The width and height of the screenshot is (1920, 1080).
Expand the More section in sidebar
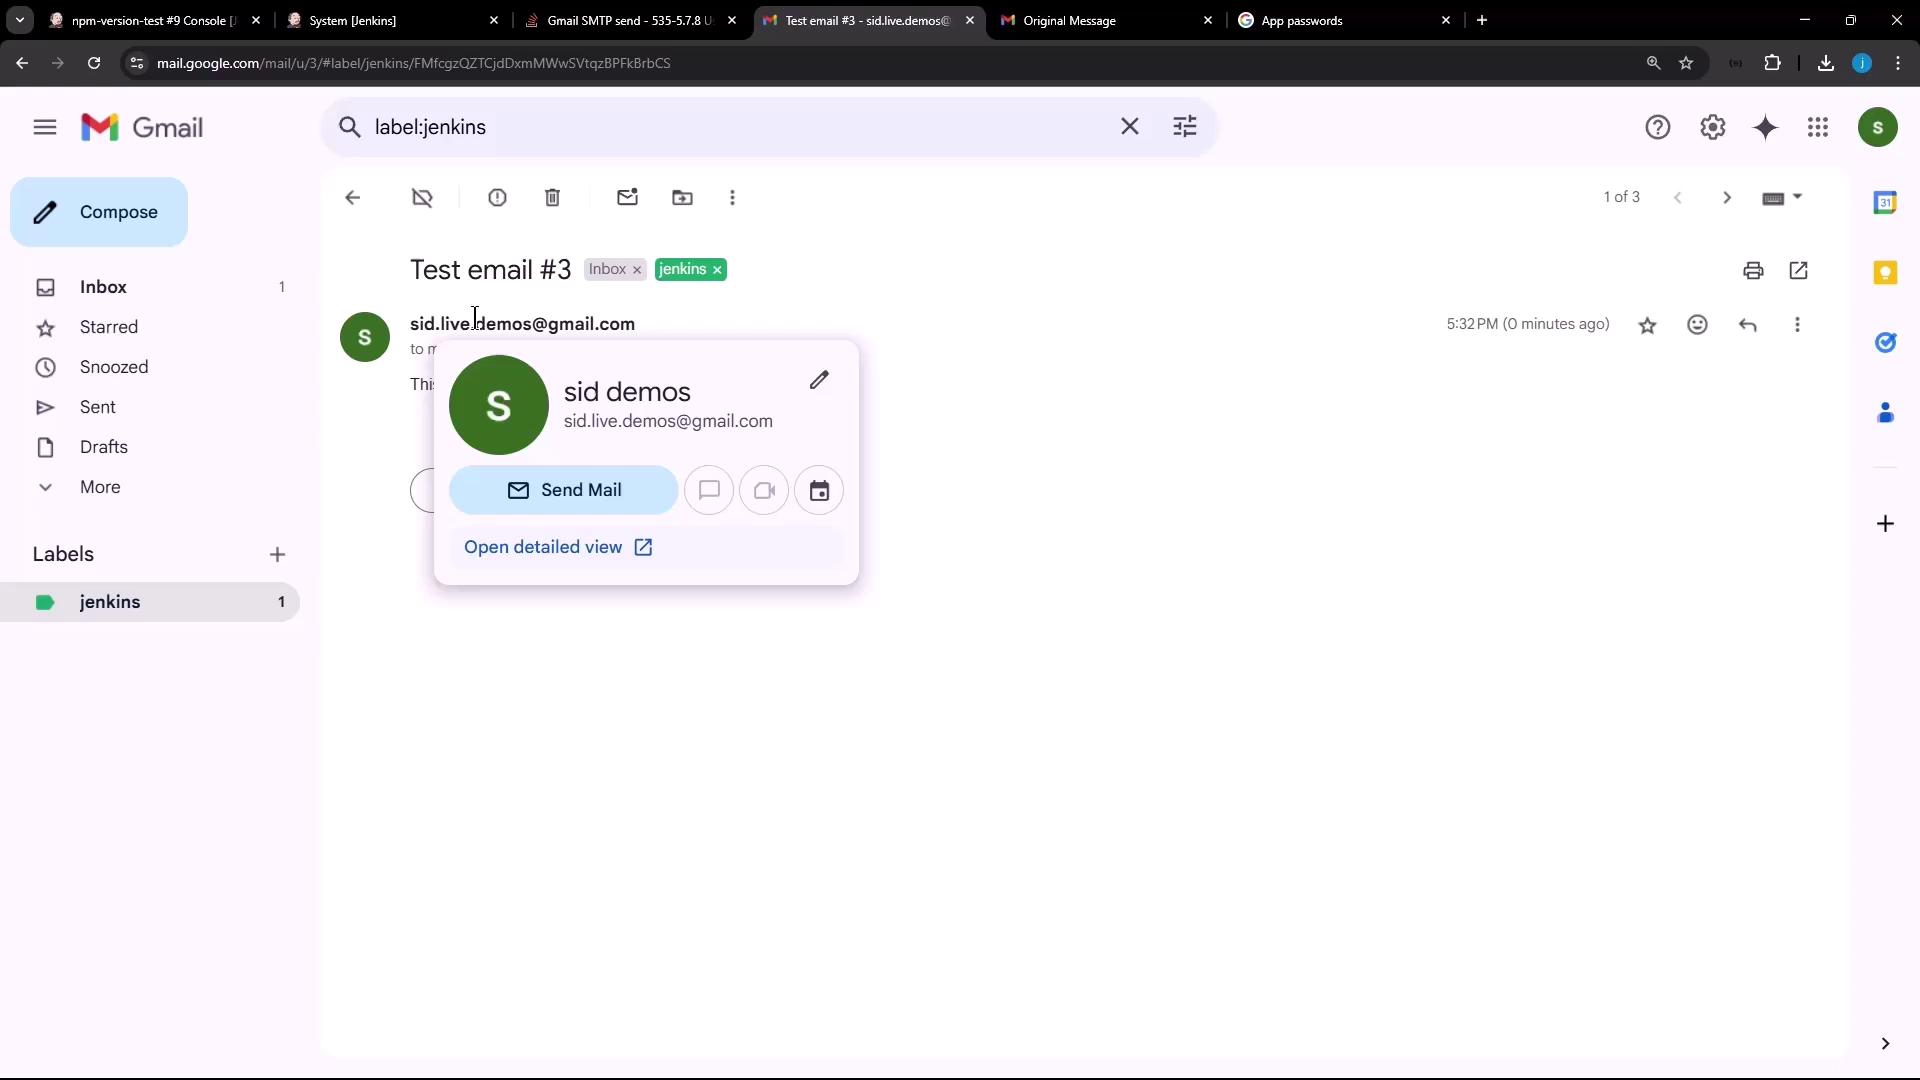pyautogui.click(x=99, y=487)
